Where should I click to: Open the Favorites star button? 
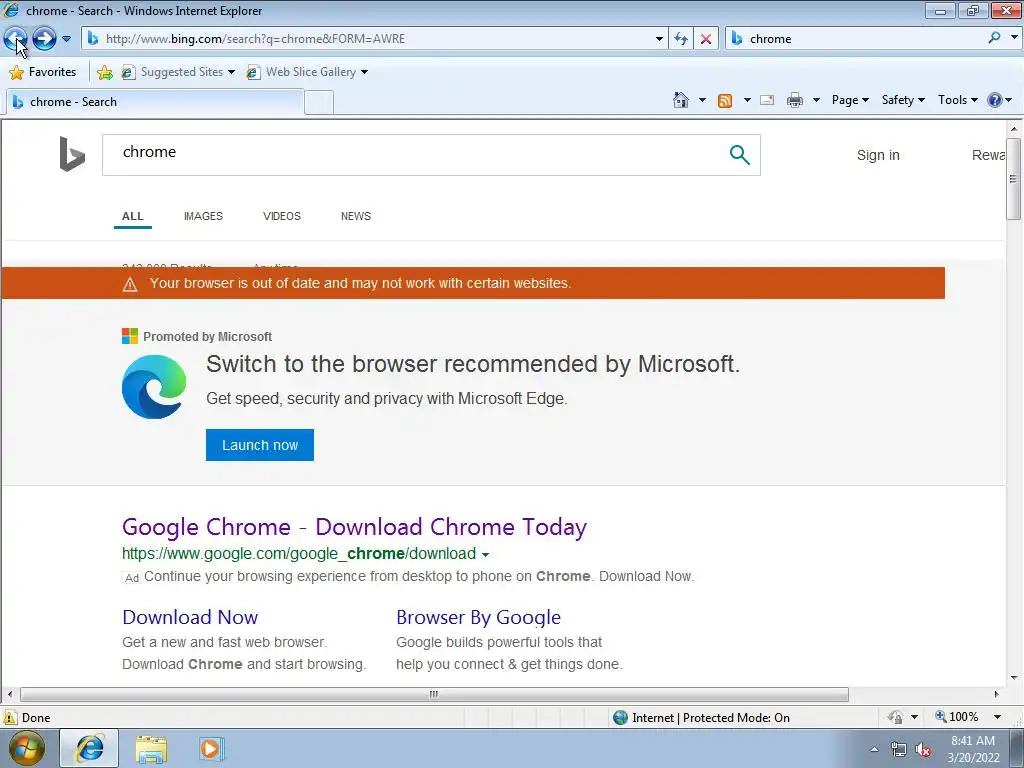[x=43, y=72]
